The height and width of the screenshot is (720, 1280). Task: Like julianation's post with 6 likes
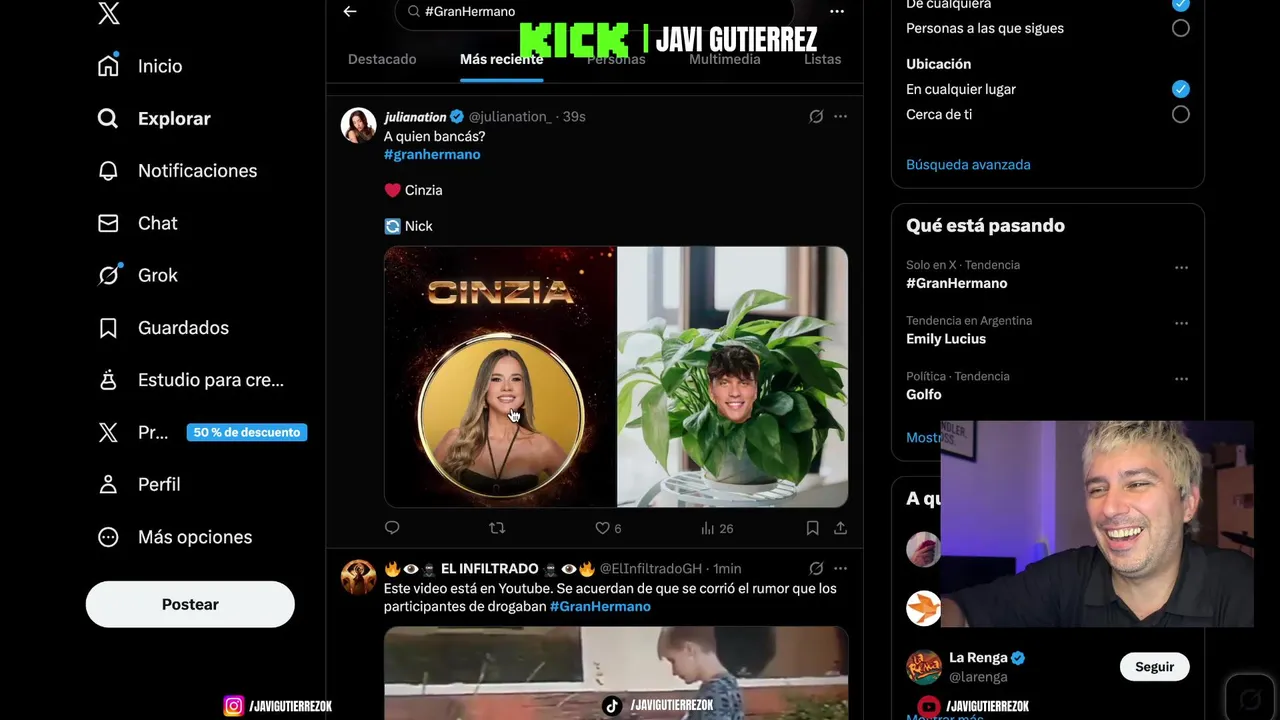click(x=608, y=528)
